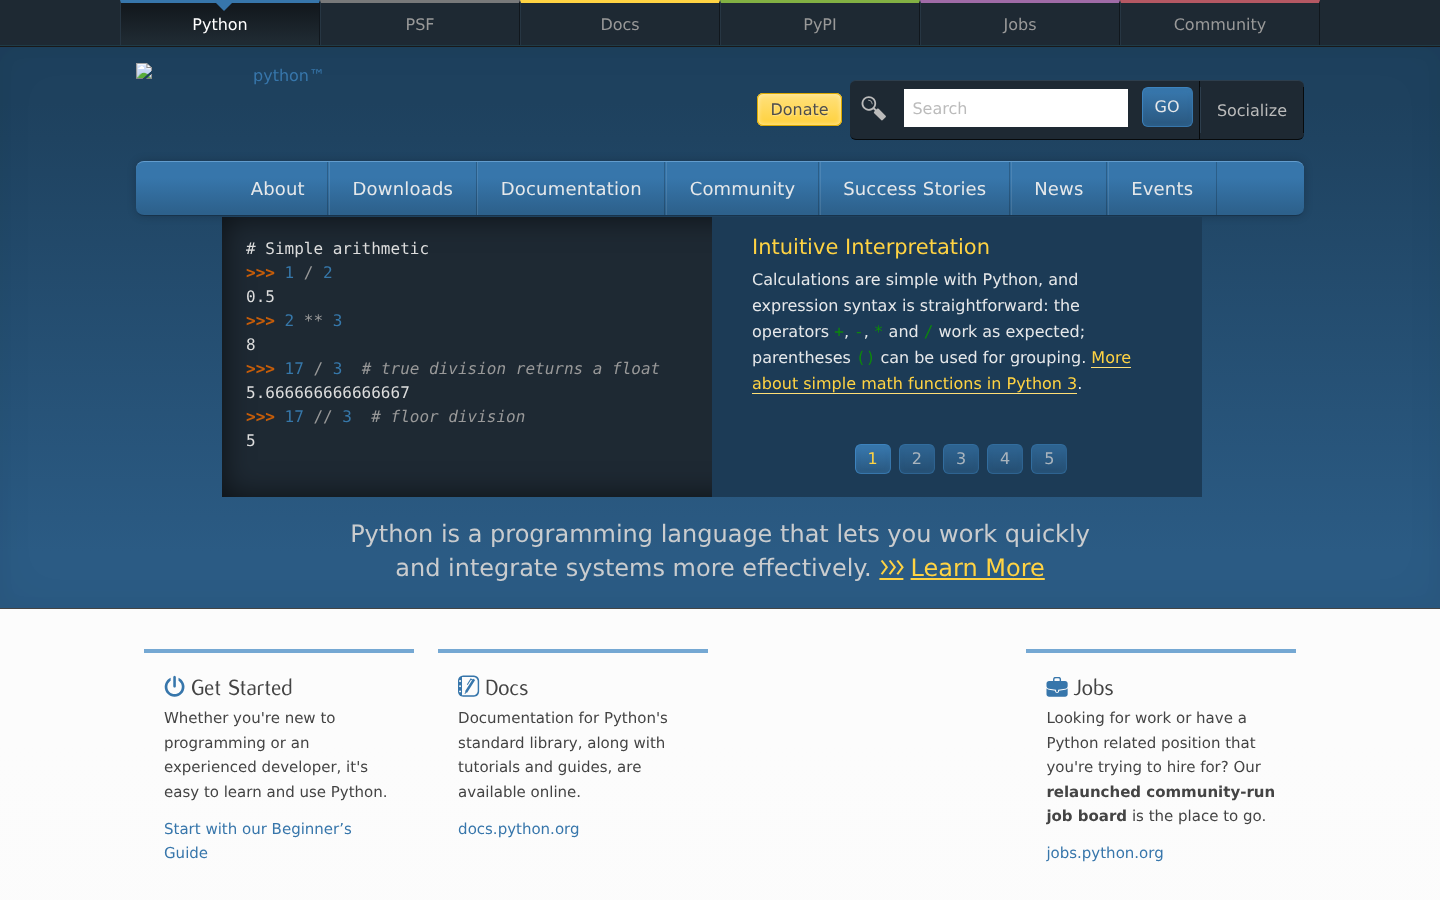Click the '# Simple arithmetic' code comment
This screenshot has width=1440, height=900.
(337, 249)
